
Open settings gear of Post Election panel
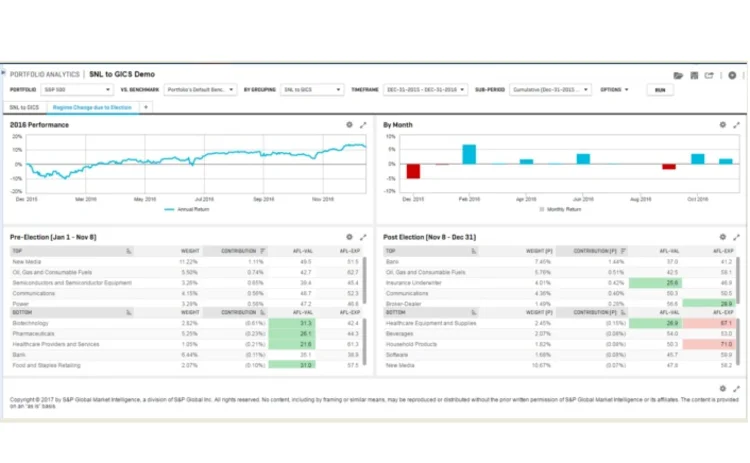point(722,237)
